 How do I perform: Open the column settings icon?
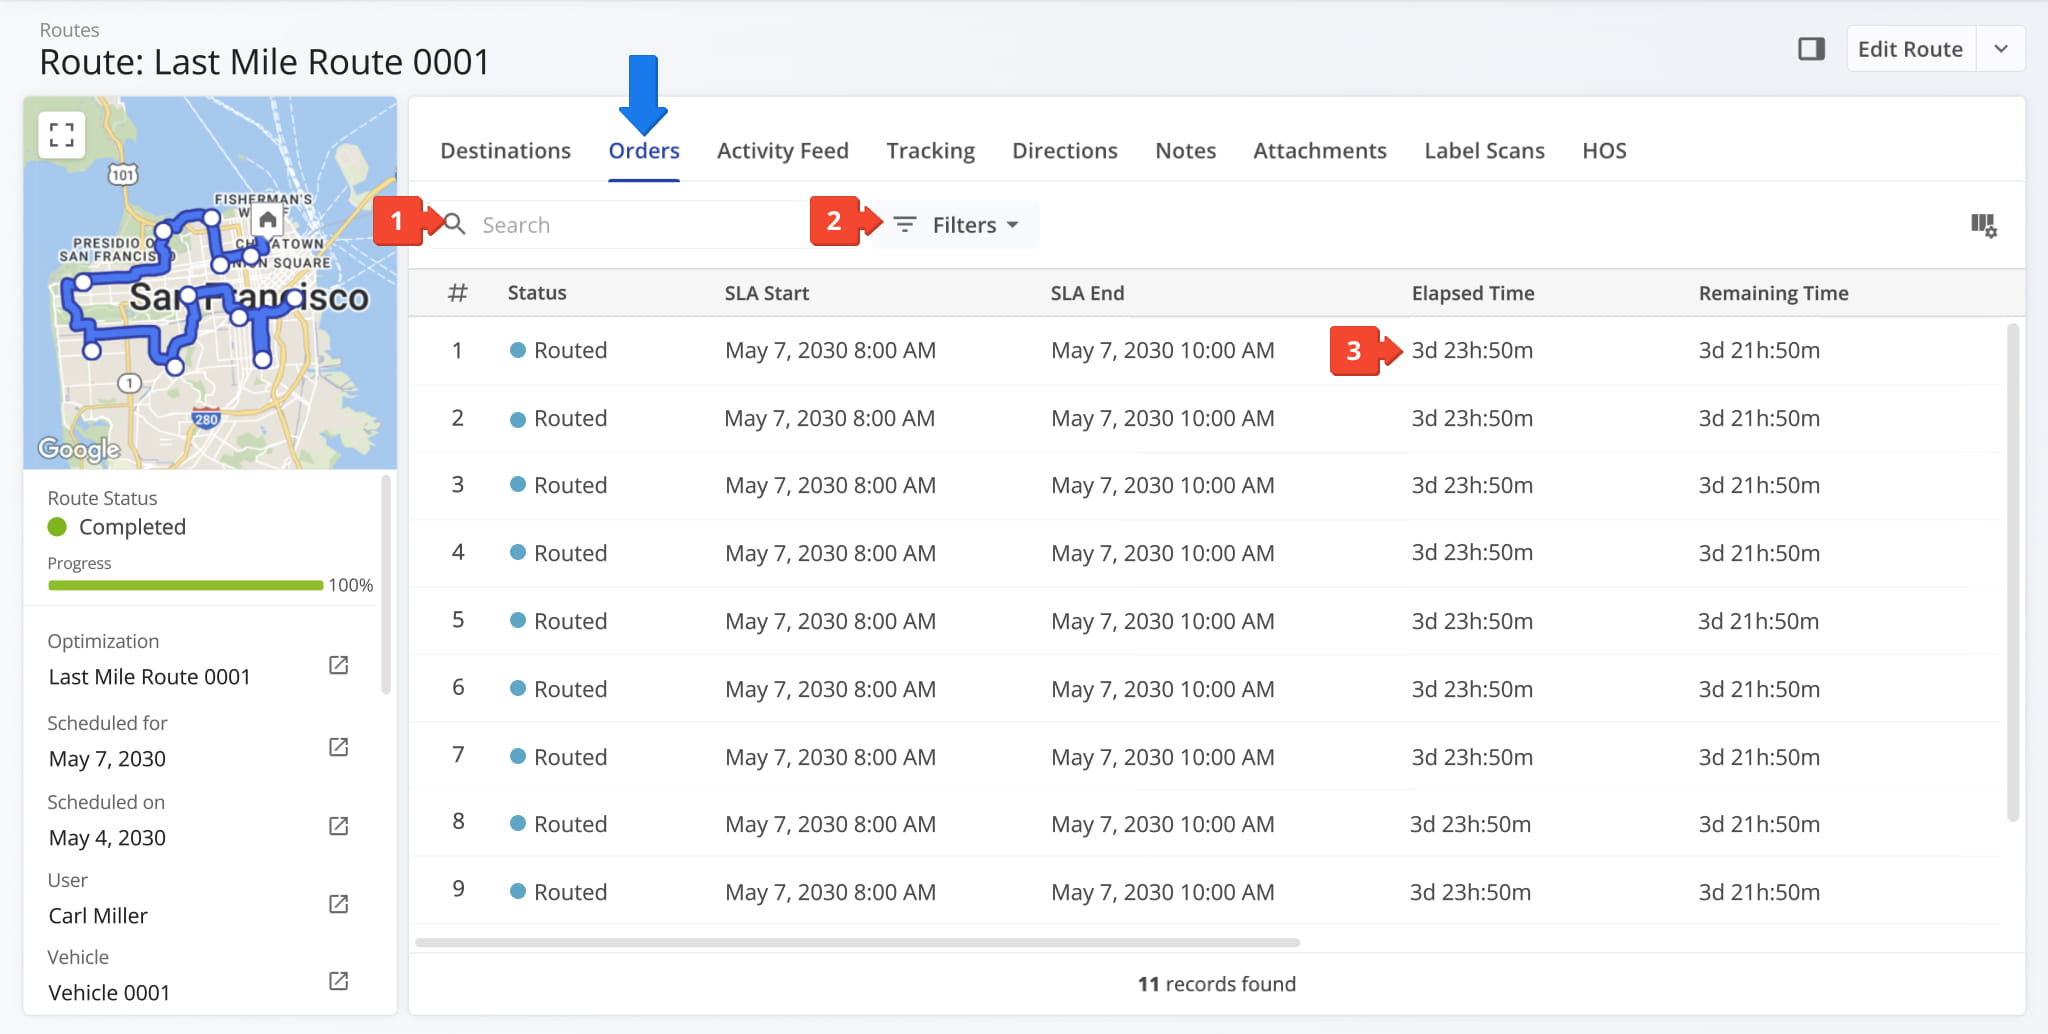(1983, 226)
